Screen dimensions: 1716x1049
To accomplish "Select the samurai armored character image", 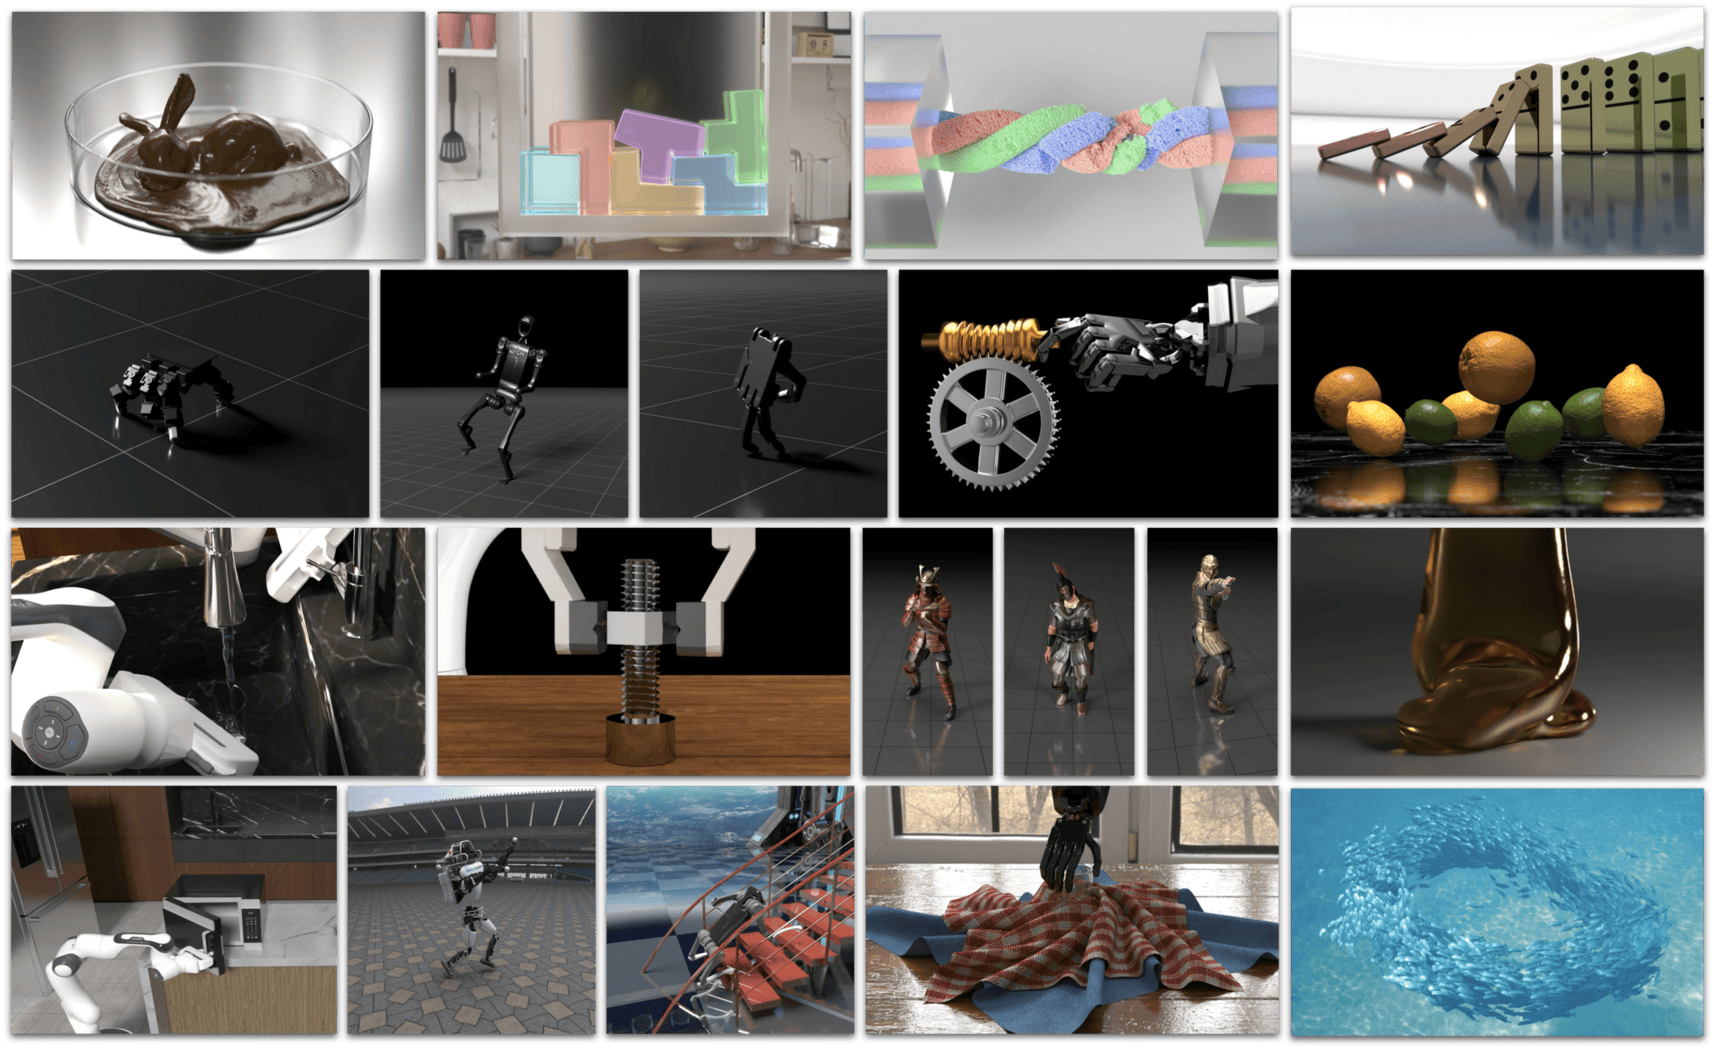I will [928, 652].
